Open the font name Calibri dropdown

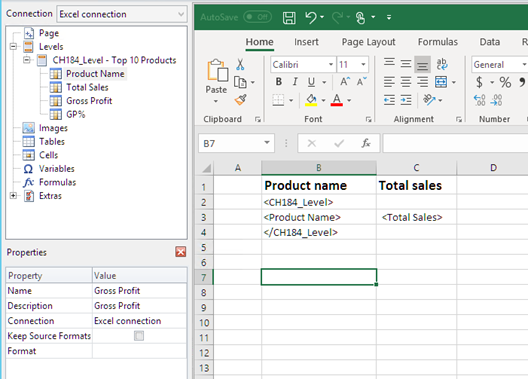pos(331,64)
